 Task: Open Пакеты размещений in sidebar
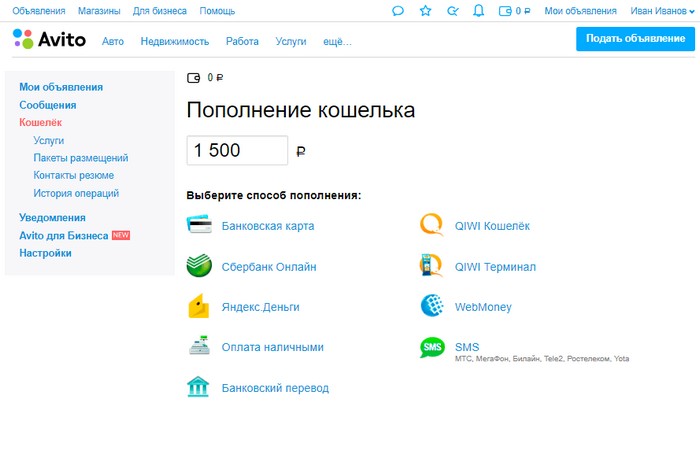coord(81,158)
